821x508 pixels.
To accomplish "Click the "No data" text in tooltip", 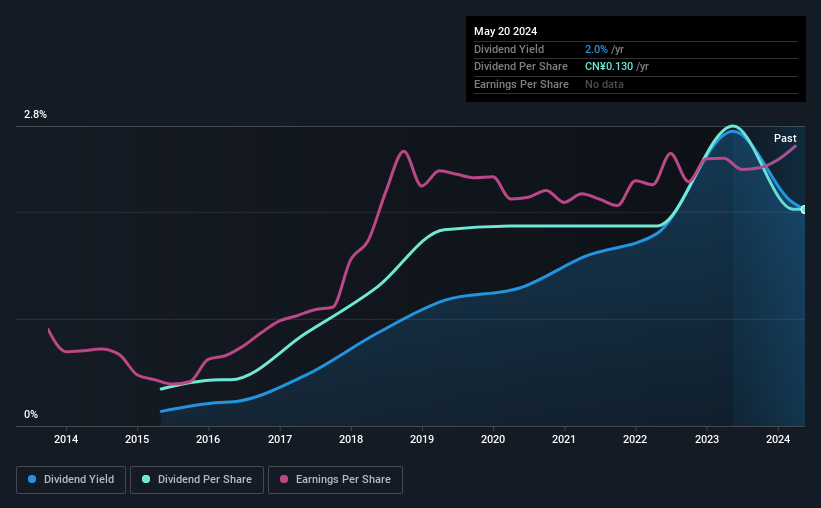I will [x=604, y=84].
